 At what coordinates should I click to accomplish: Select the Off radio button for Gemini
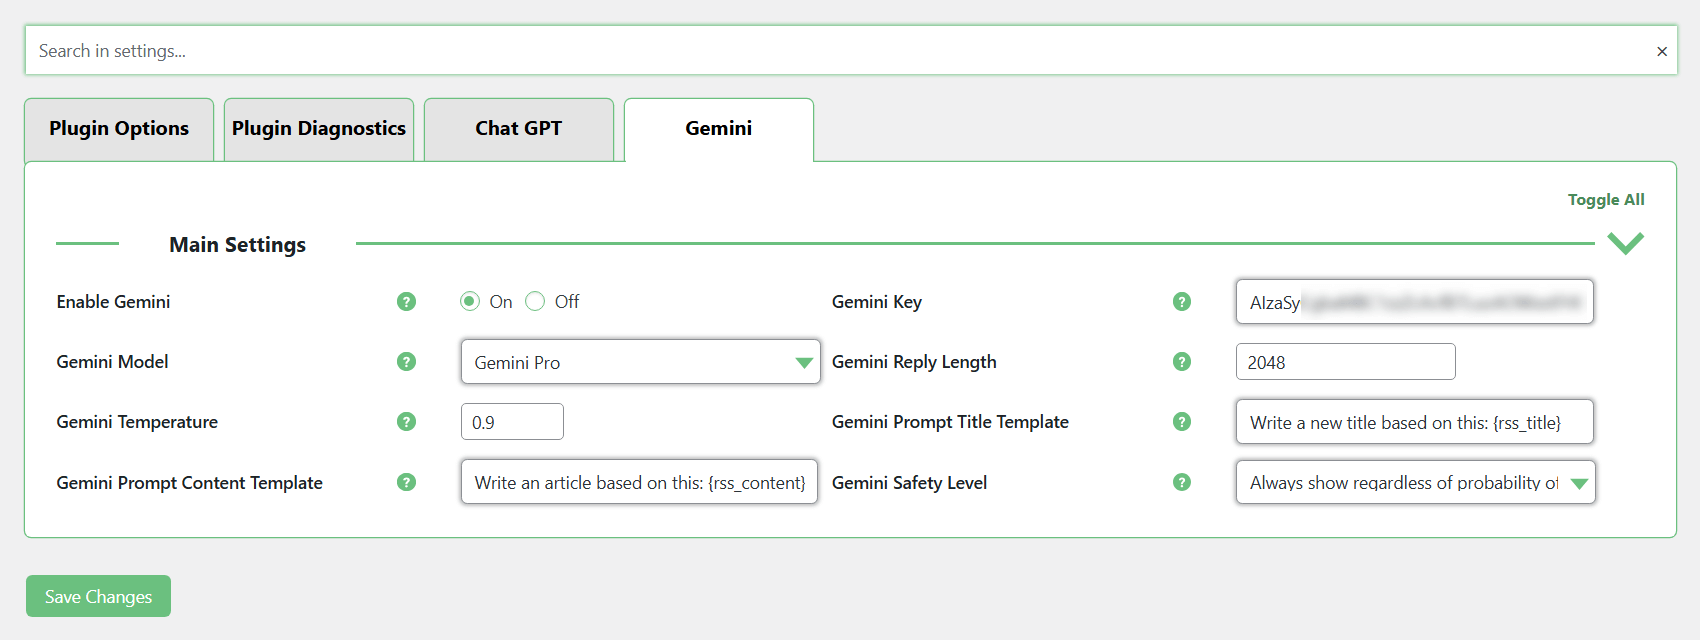(535, 302)
